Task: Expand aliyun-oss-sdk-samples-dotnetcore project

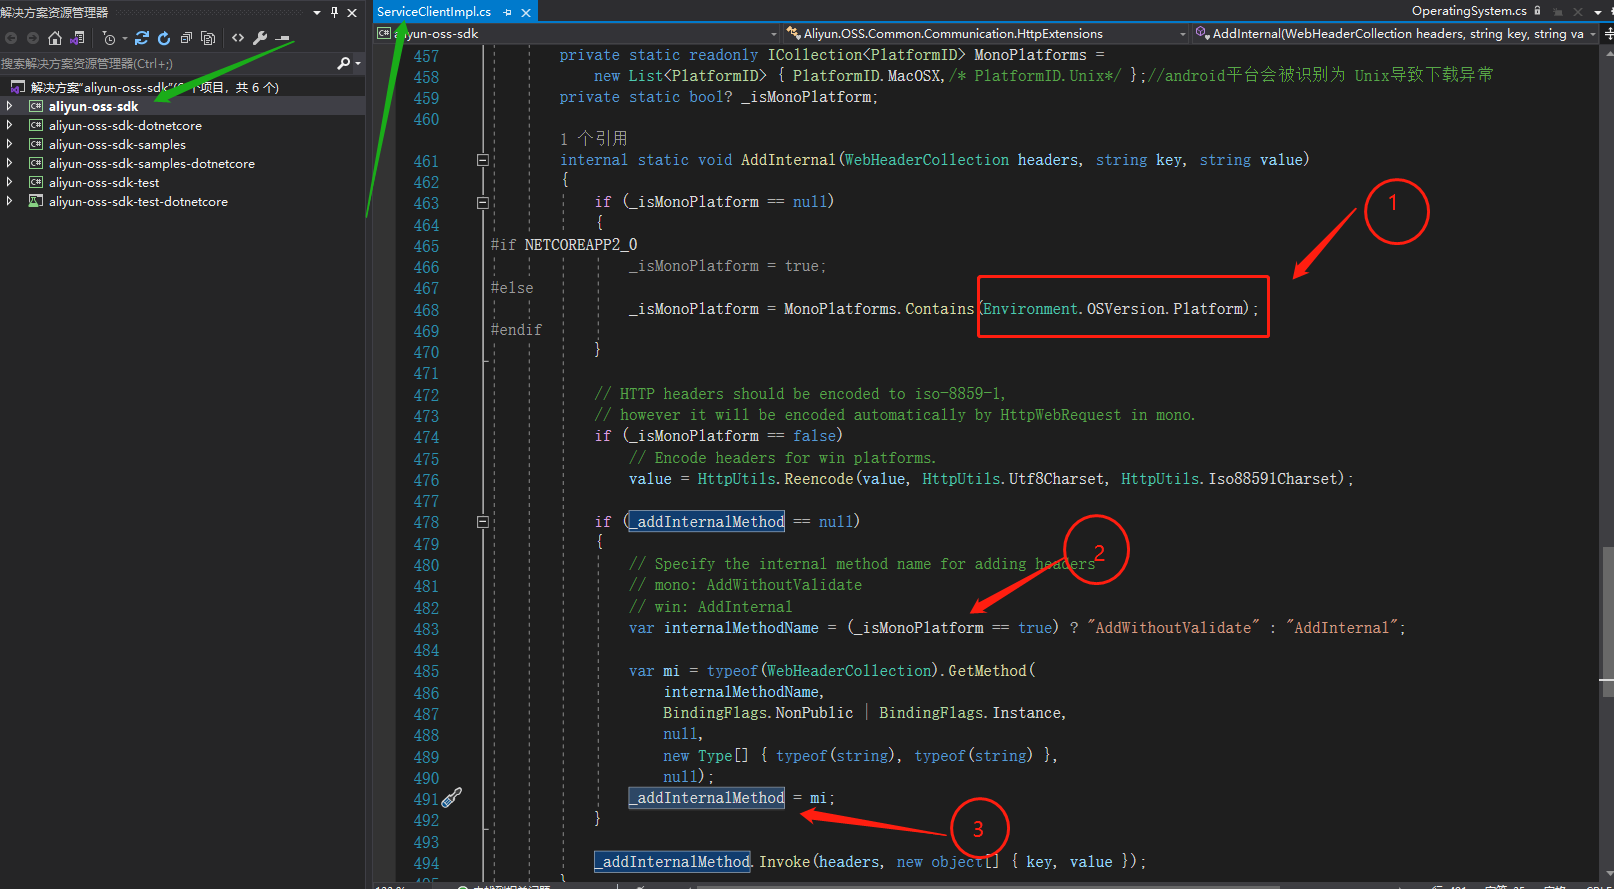Action: click(9, 163)
